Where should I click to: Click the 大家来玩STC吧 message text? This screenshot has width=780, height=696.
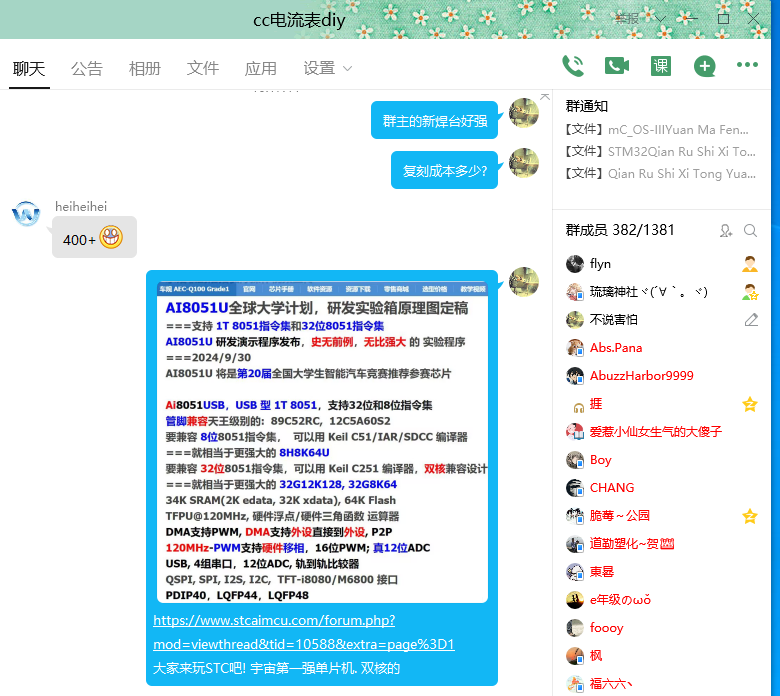[276, 668]
